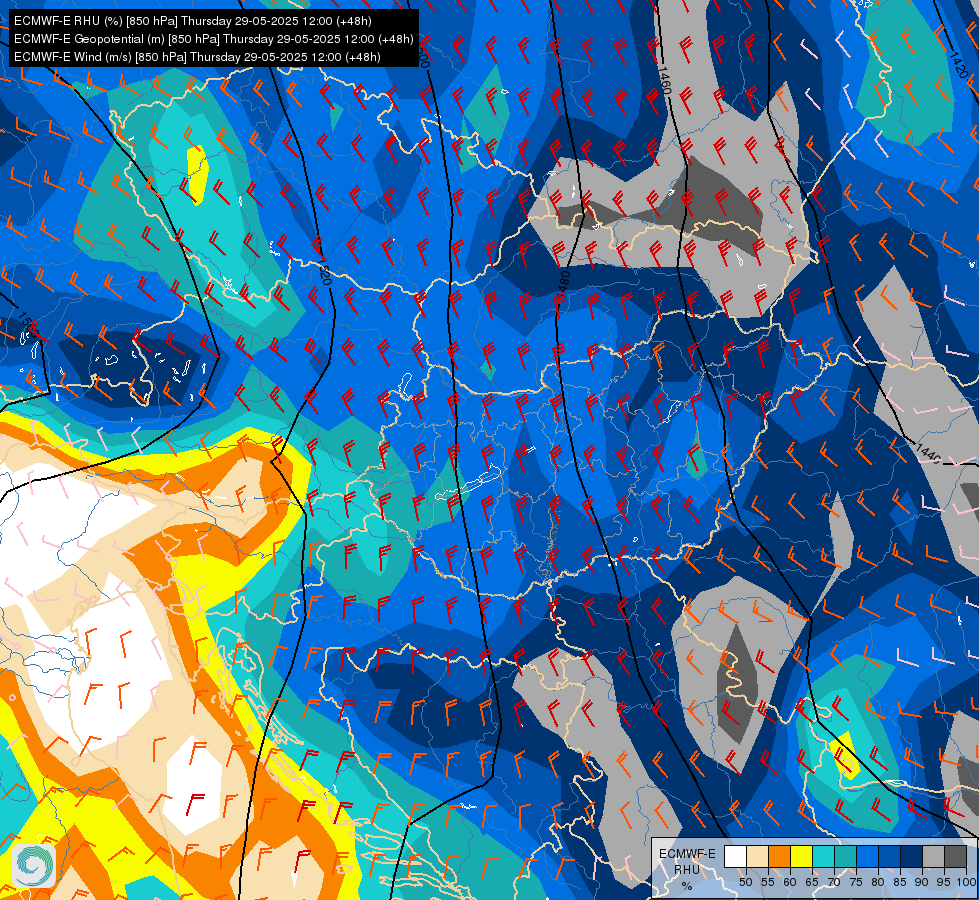Click the legend label "ECMWF-E"
The height and width of the screenshot is (900, 979).
(x=687, y=854)
